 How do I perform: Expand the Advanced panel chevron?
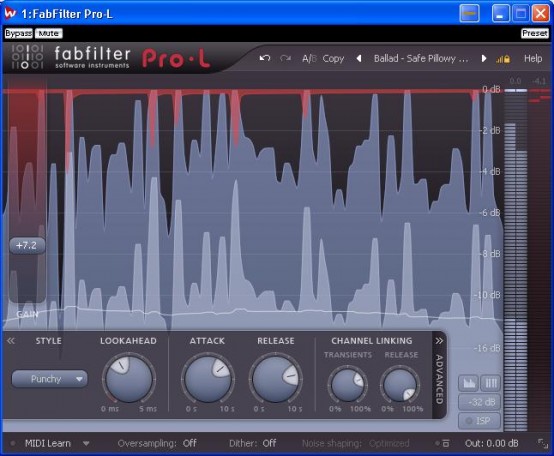pos(439,341)
